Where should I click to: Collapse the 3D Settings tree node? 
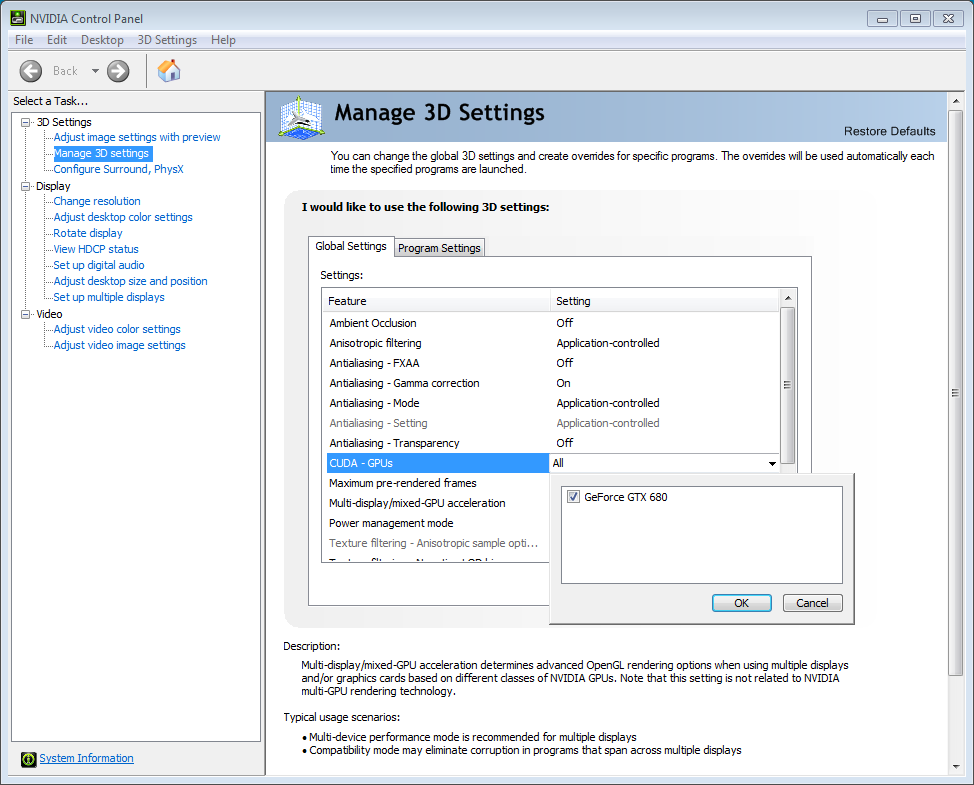pos(26,122)
